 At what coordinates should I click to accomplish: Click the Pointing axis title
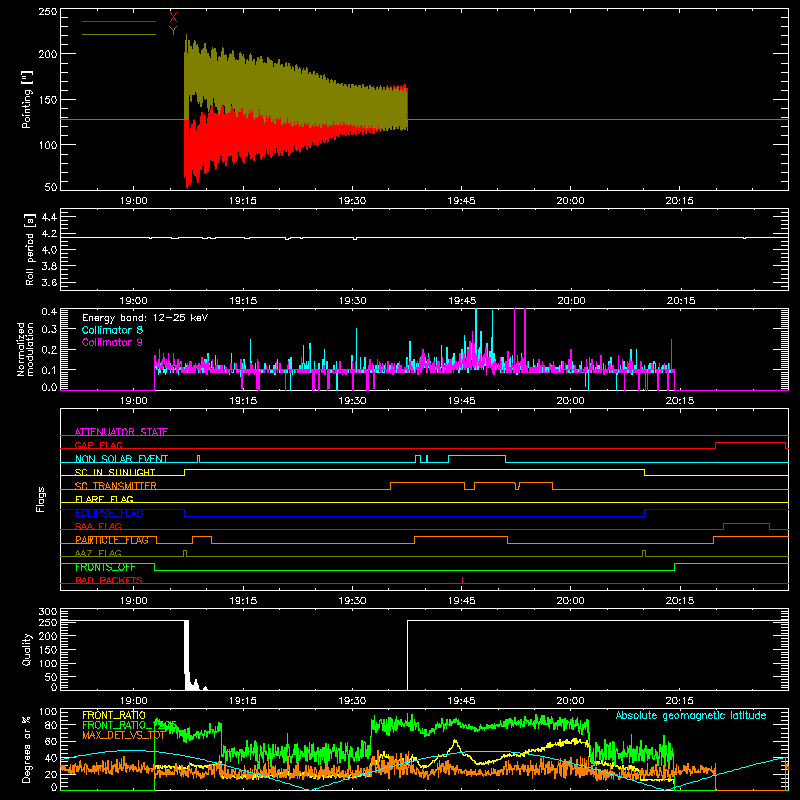coord(27,99)
